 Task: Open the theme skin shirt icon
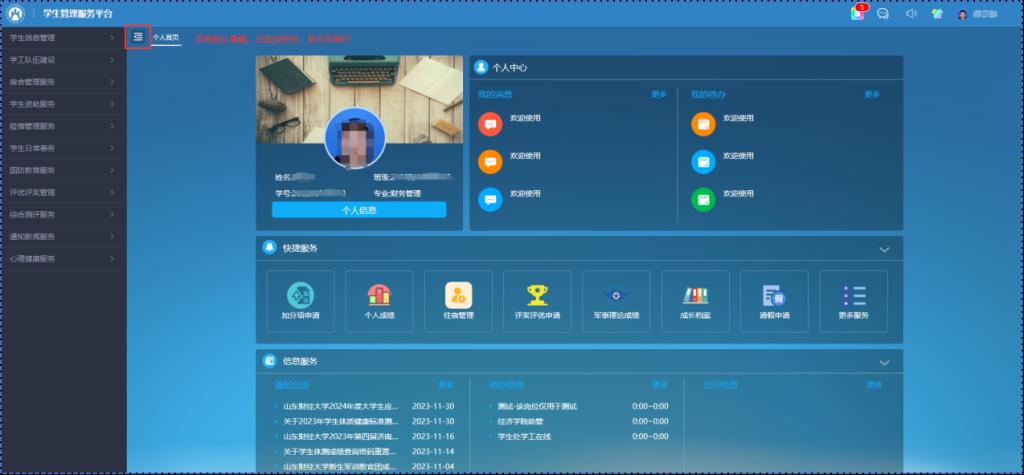coord(937,14)
